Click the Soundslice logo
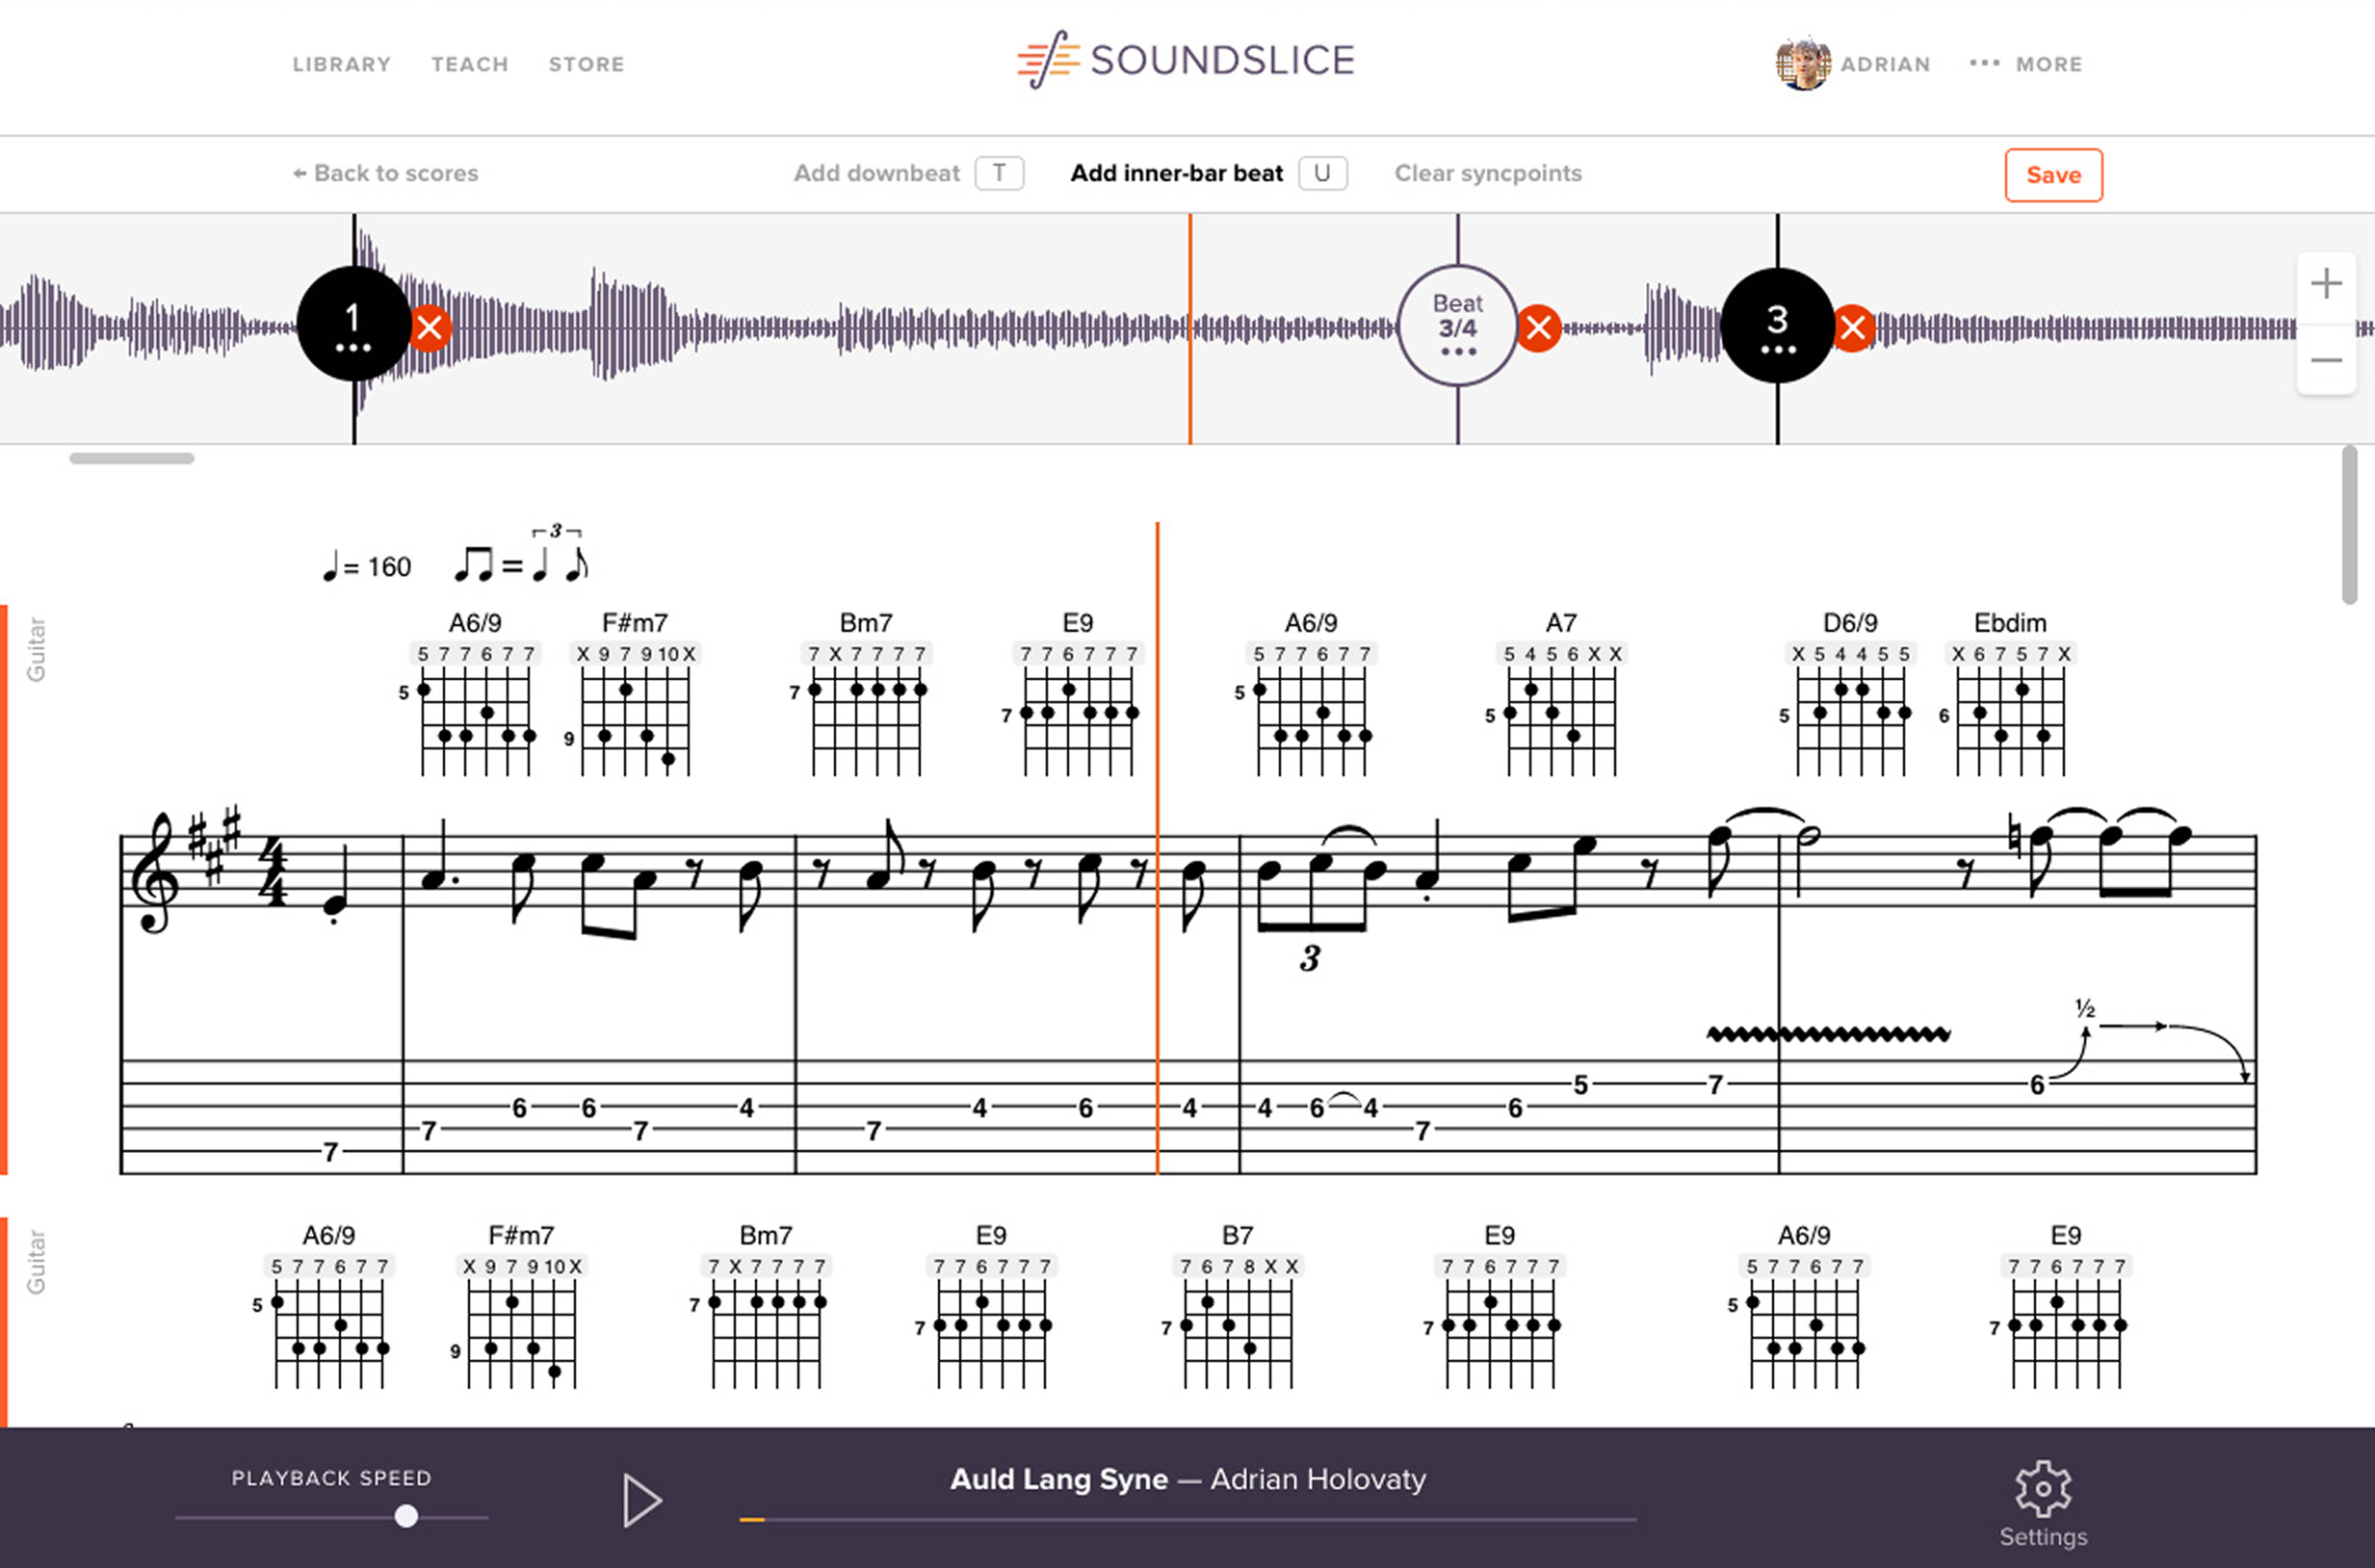The height and width of the screenshot is (1568, 2375). click(x=1186, y=60)
